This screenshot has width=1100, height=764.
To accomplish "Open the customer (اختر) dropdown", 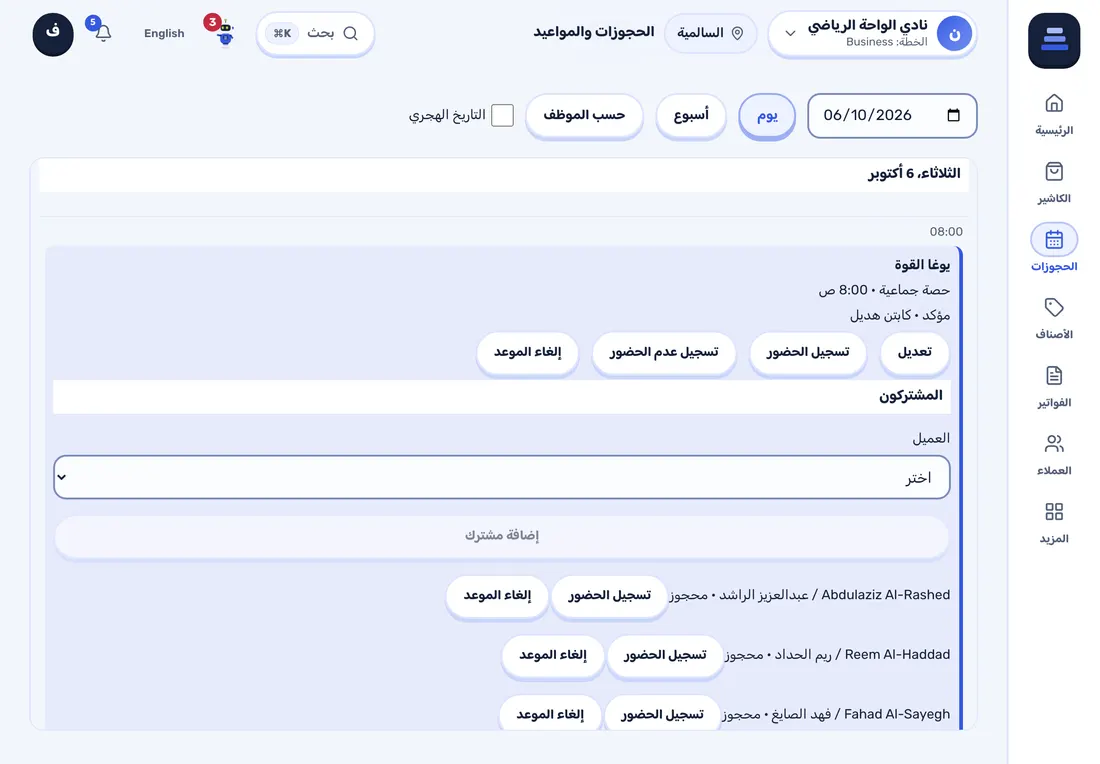I will (x=502, y=477).
